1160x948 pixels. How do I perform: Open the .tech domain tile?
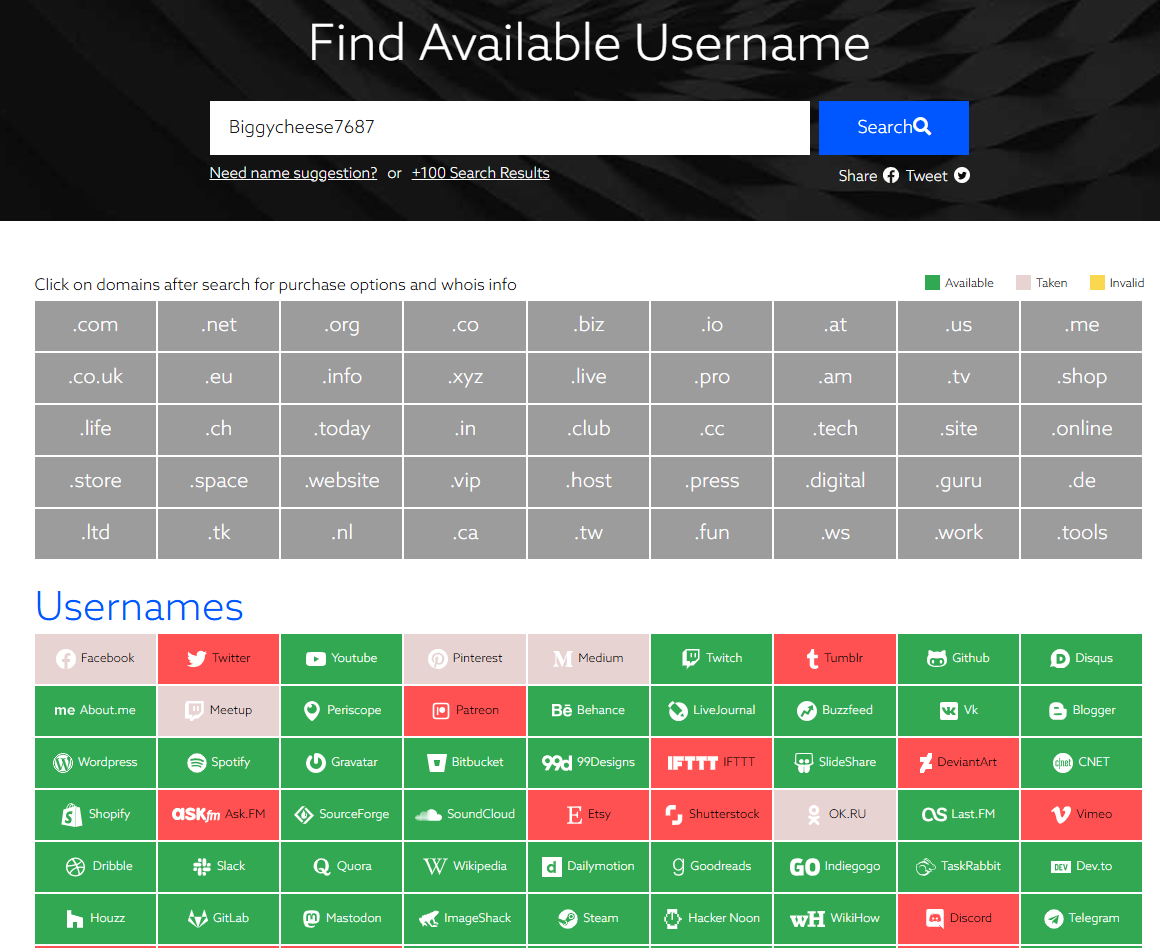tap(835, 429)
